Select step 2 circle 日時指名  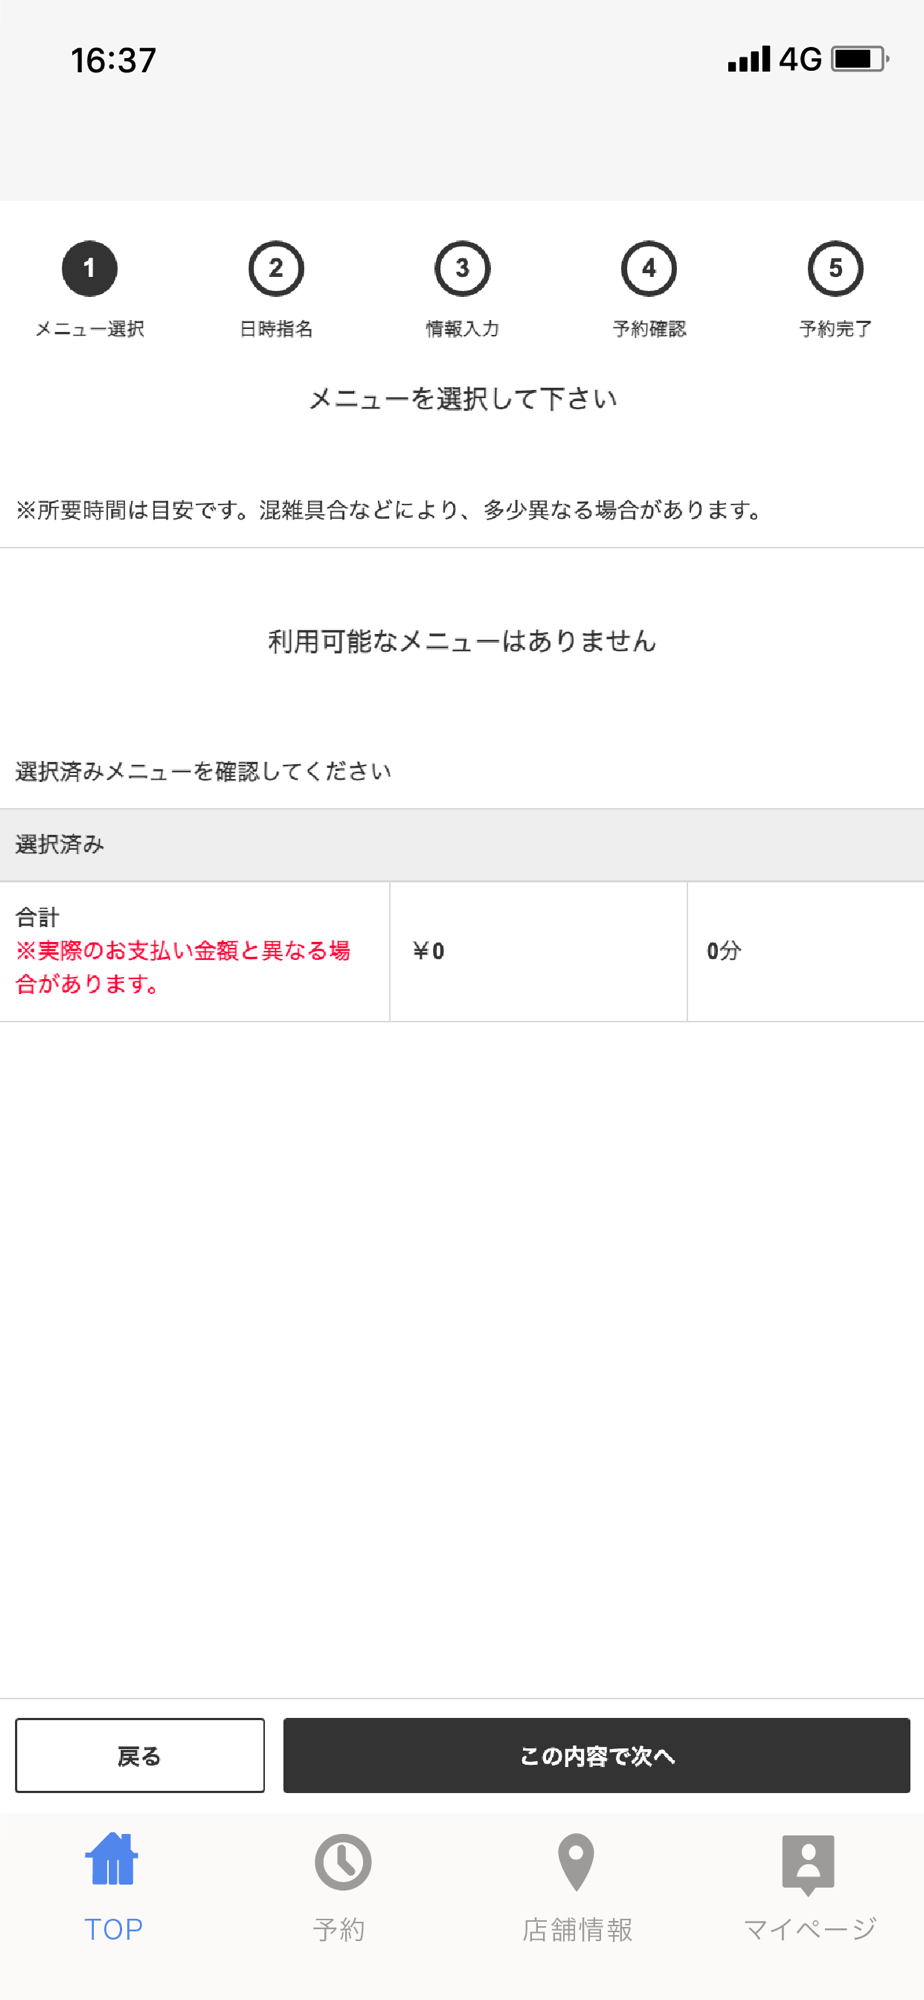pyautogui.click(x=276, y=268)
